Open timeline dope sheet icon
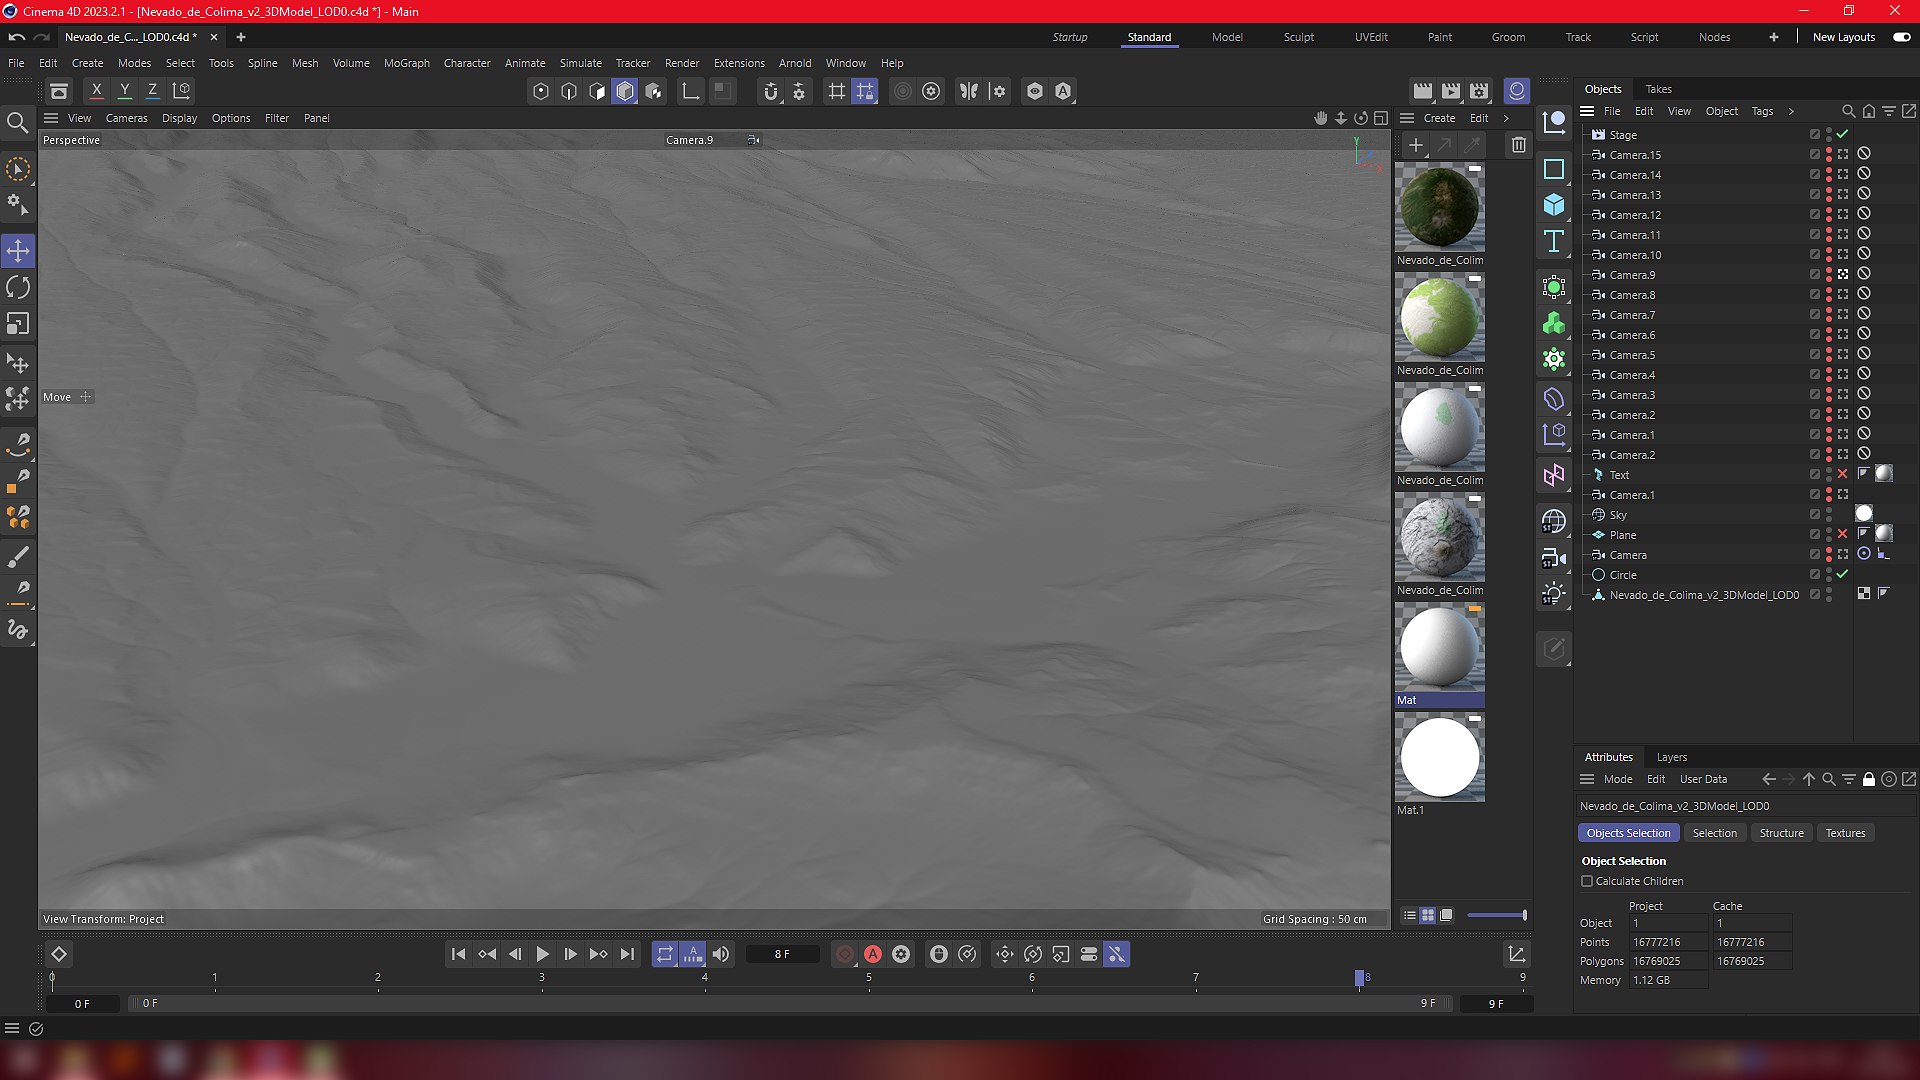1920x1080 pixels. click(1517, 954)
